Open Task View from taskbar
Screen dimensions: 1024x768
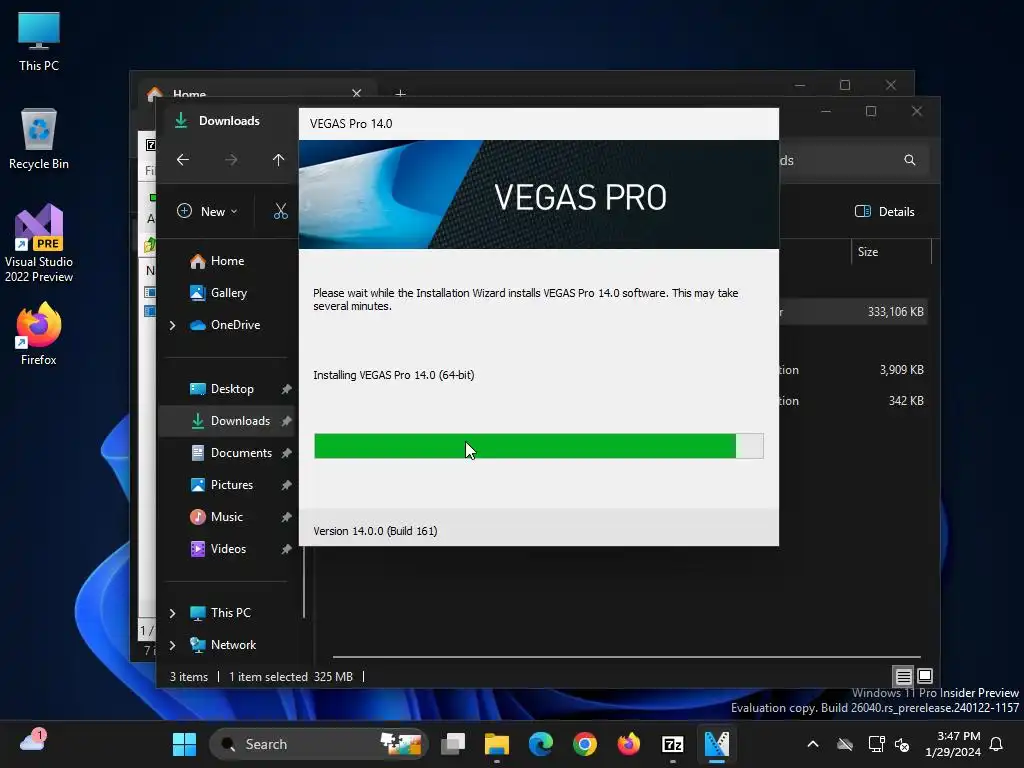(x=453, y=744)
